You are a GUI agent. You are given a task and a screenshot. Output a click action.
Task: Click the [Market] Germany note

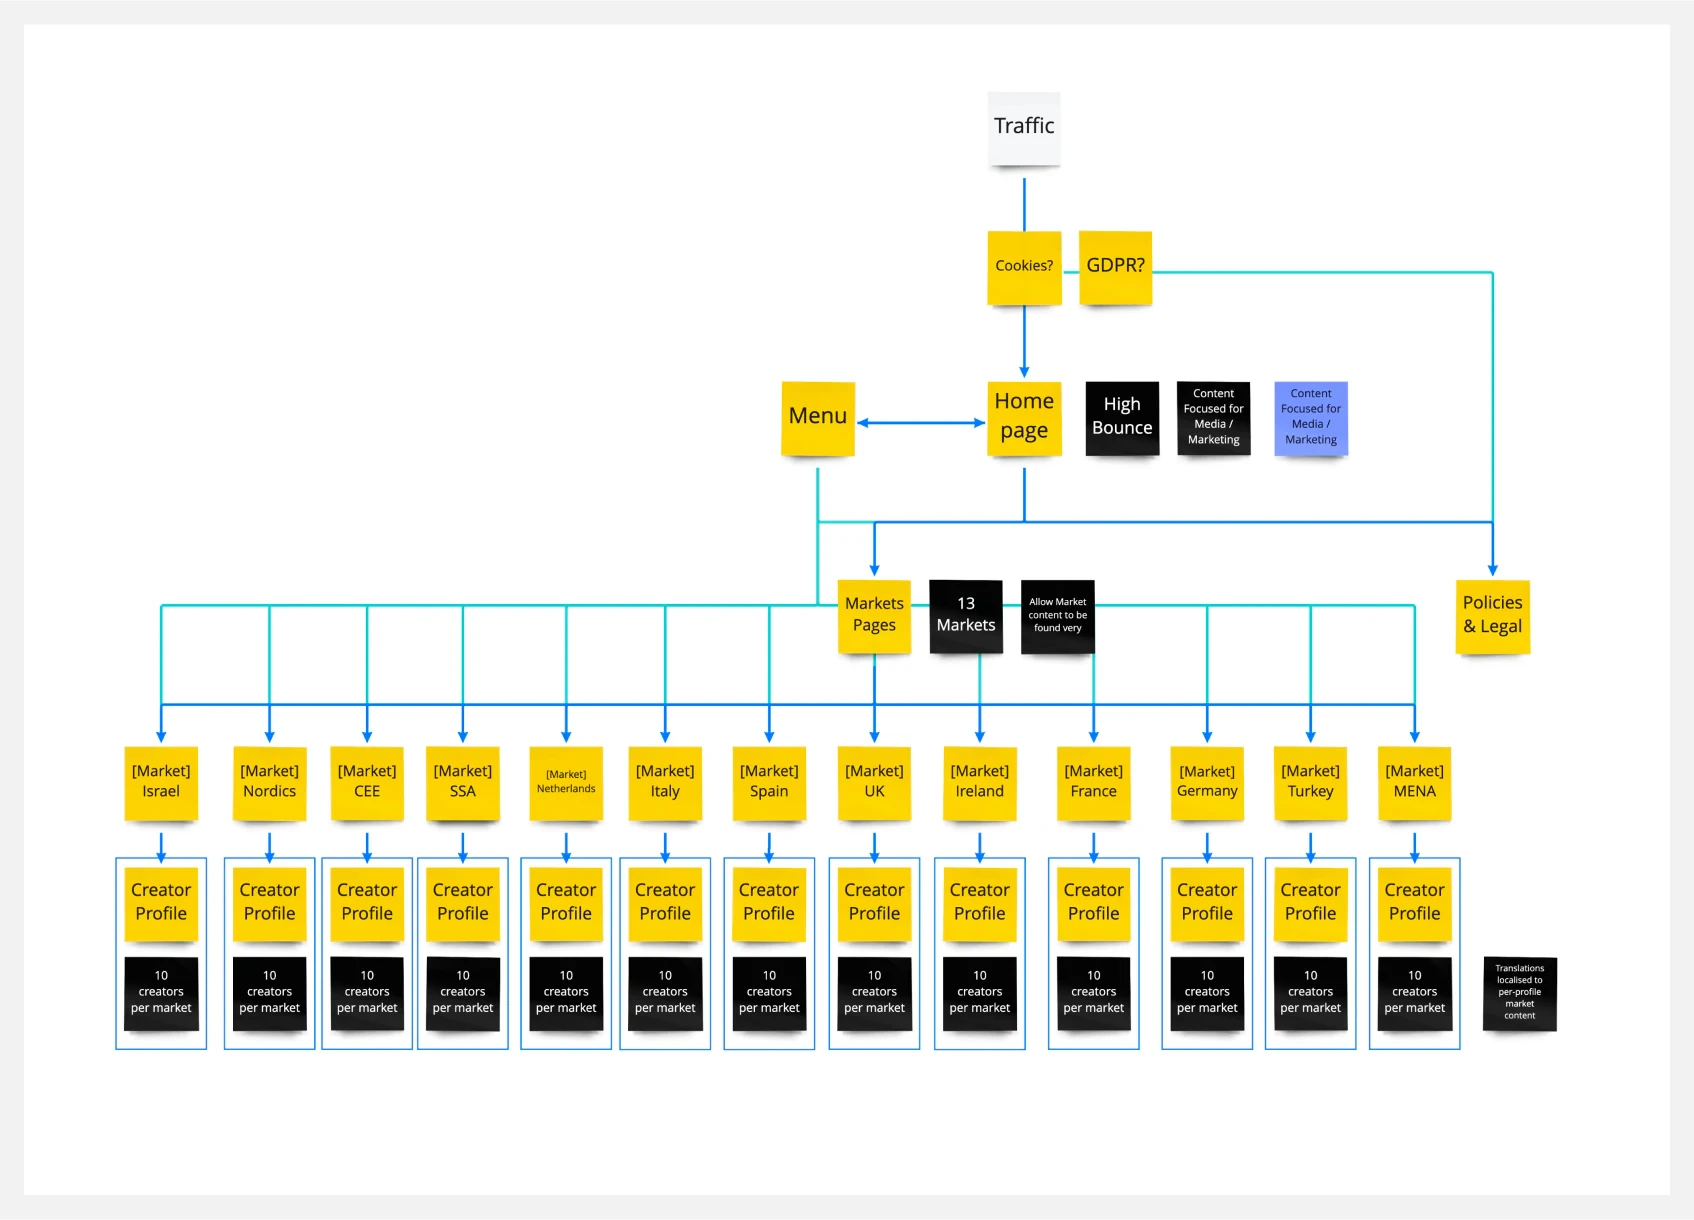(x=1207, y=784)
